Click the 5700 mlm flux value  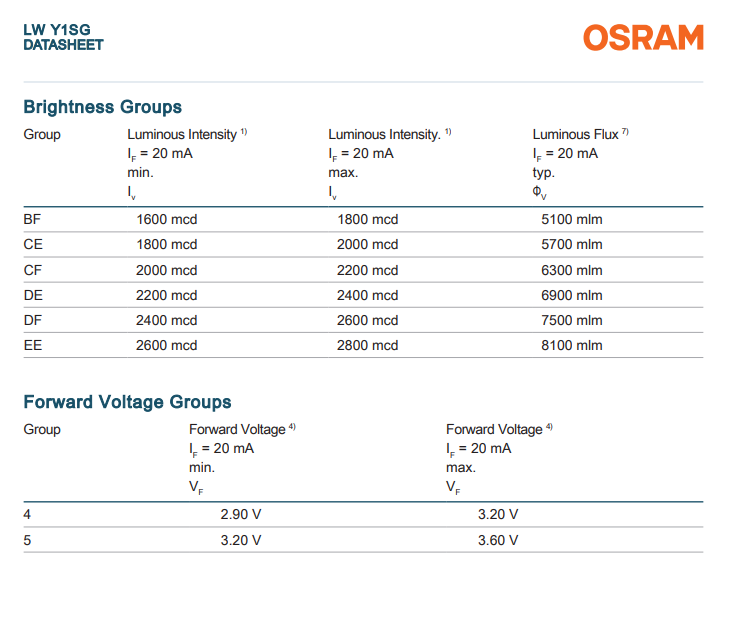[x=572, y=245]
